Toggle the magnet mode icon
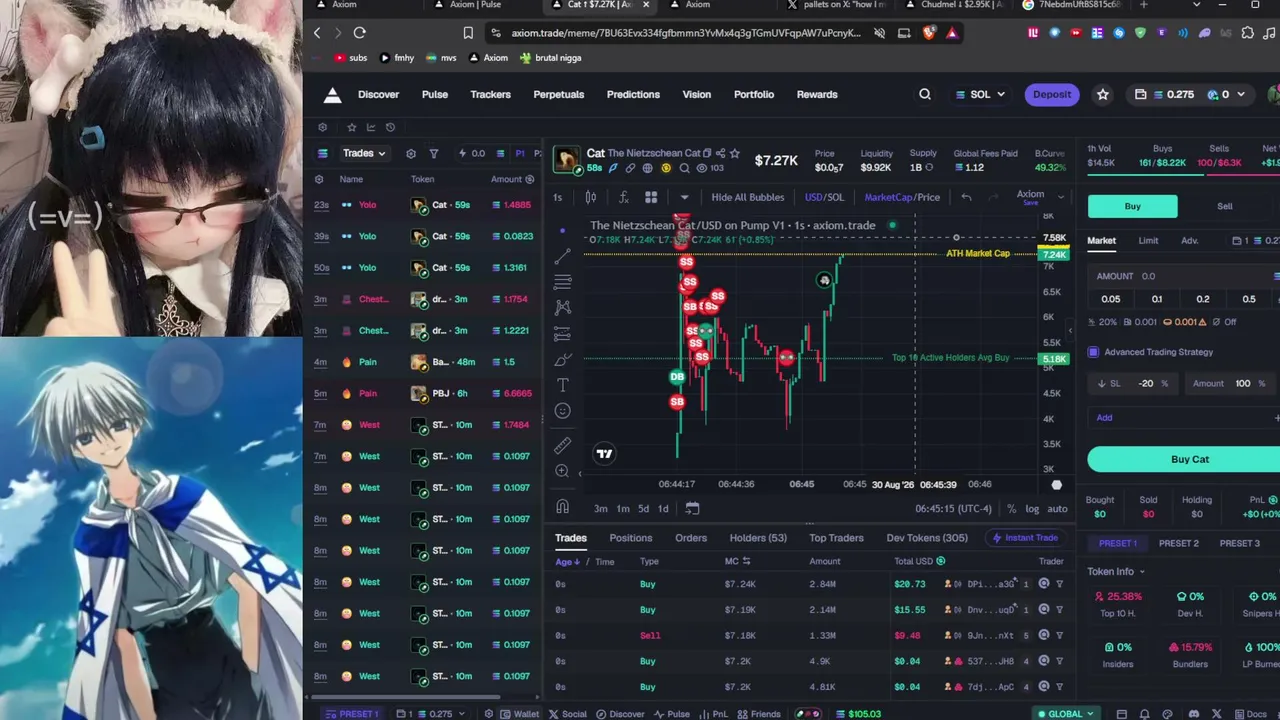This screenshot has height=720, width=1280. (563, 507)
